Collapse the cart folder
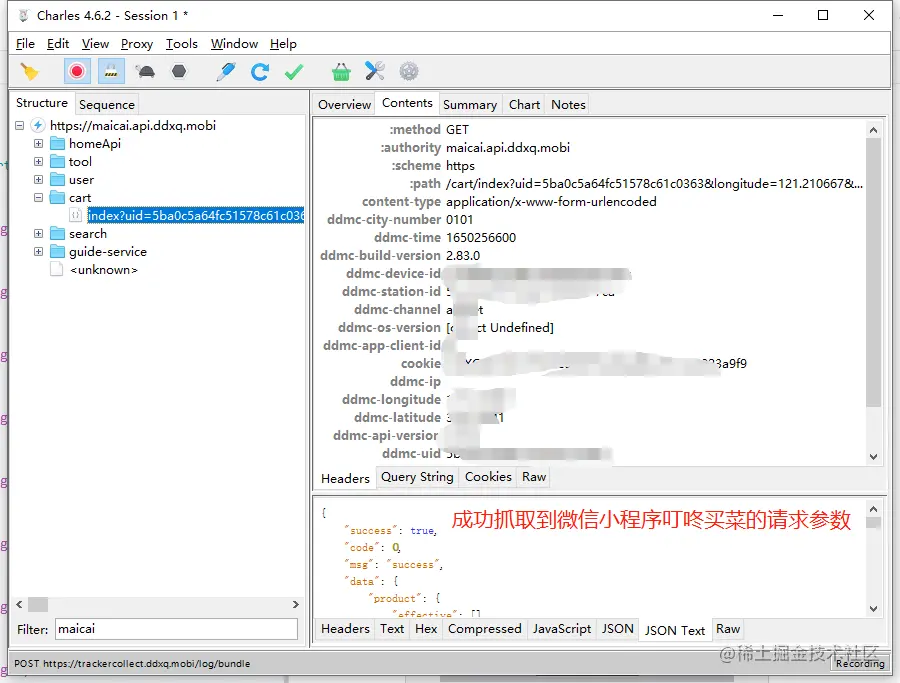 coord(38,197)
